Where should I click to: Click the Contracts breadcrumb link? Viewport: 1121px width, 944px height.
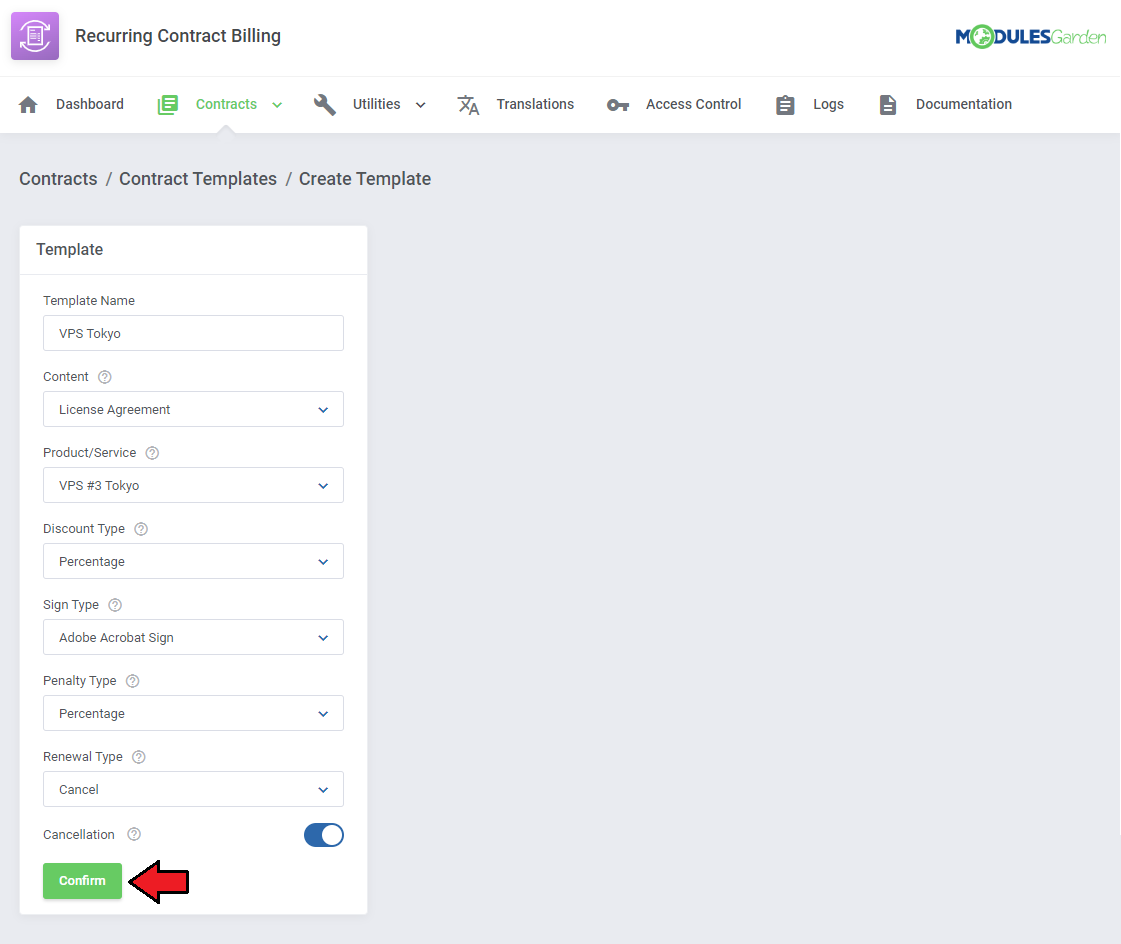(58, 179)
